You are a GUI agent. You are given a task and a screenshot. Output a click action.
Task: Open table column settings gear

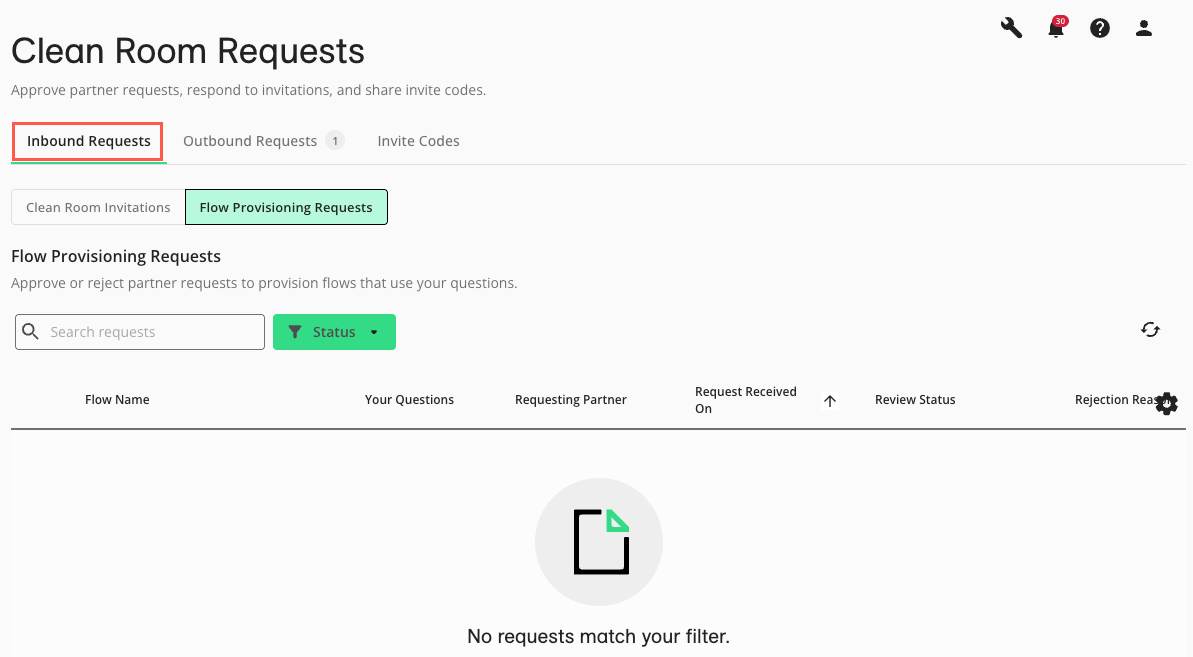(x=1166, y=404)
